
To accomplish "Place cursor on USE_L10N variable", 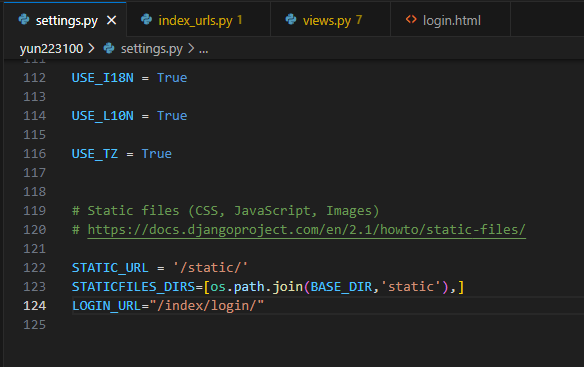I will click(x=102, y=116).
